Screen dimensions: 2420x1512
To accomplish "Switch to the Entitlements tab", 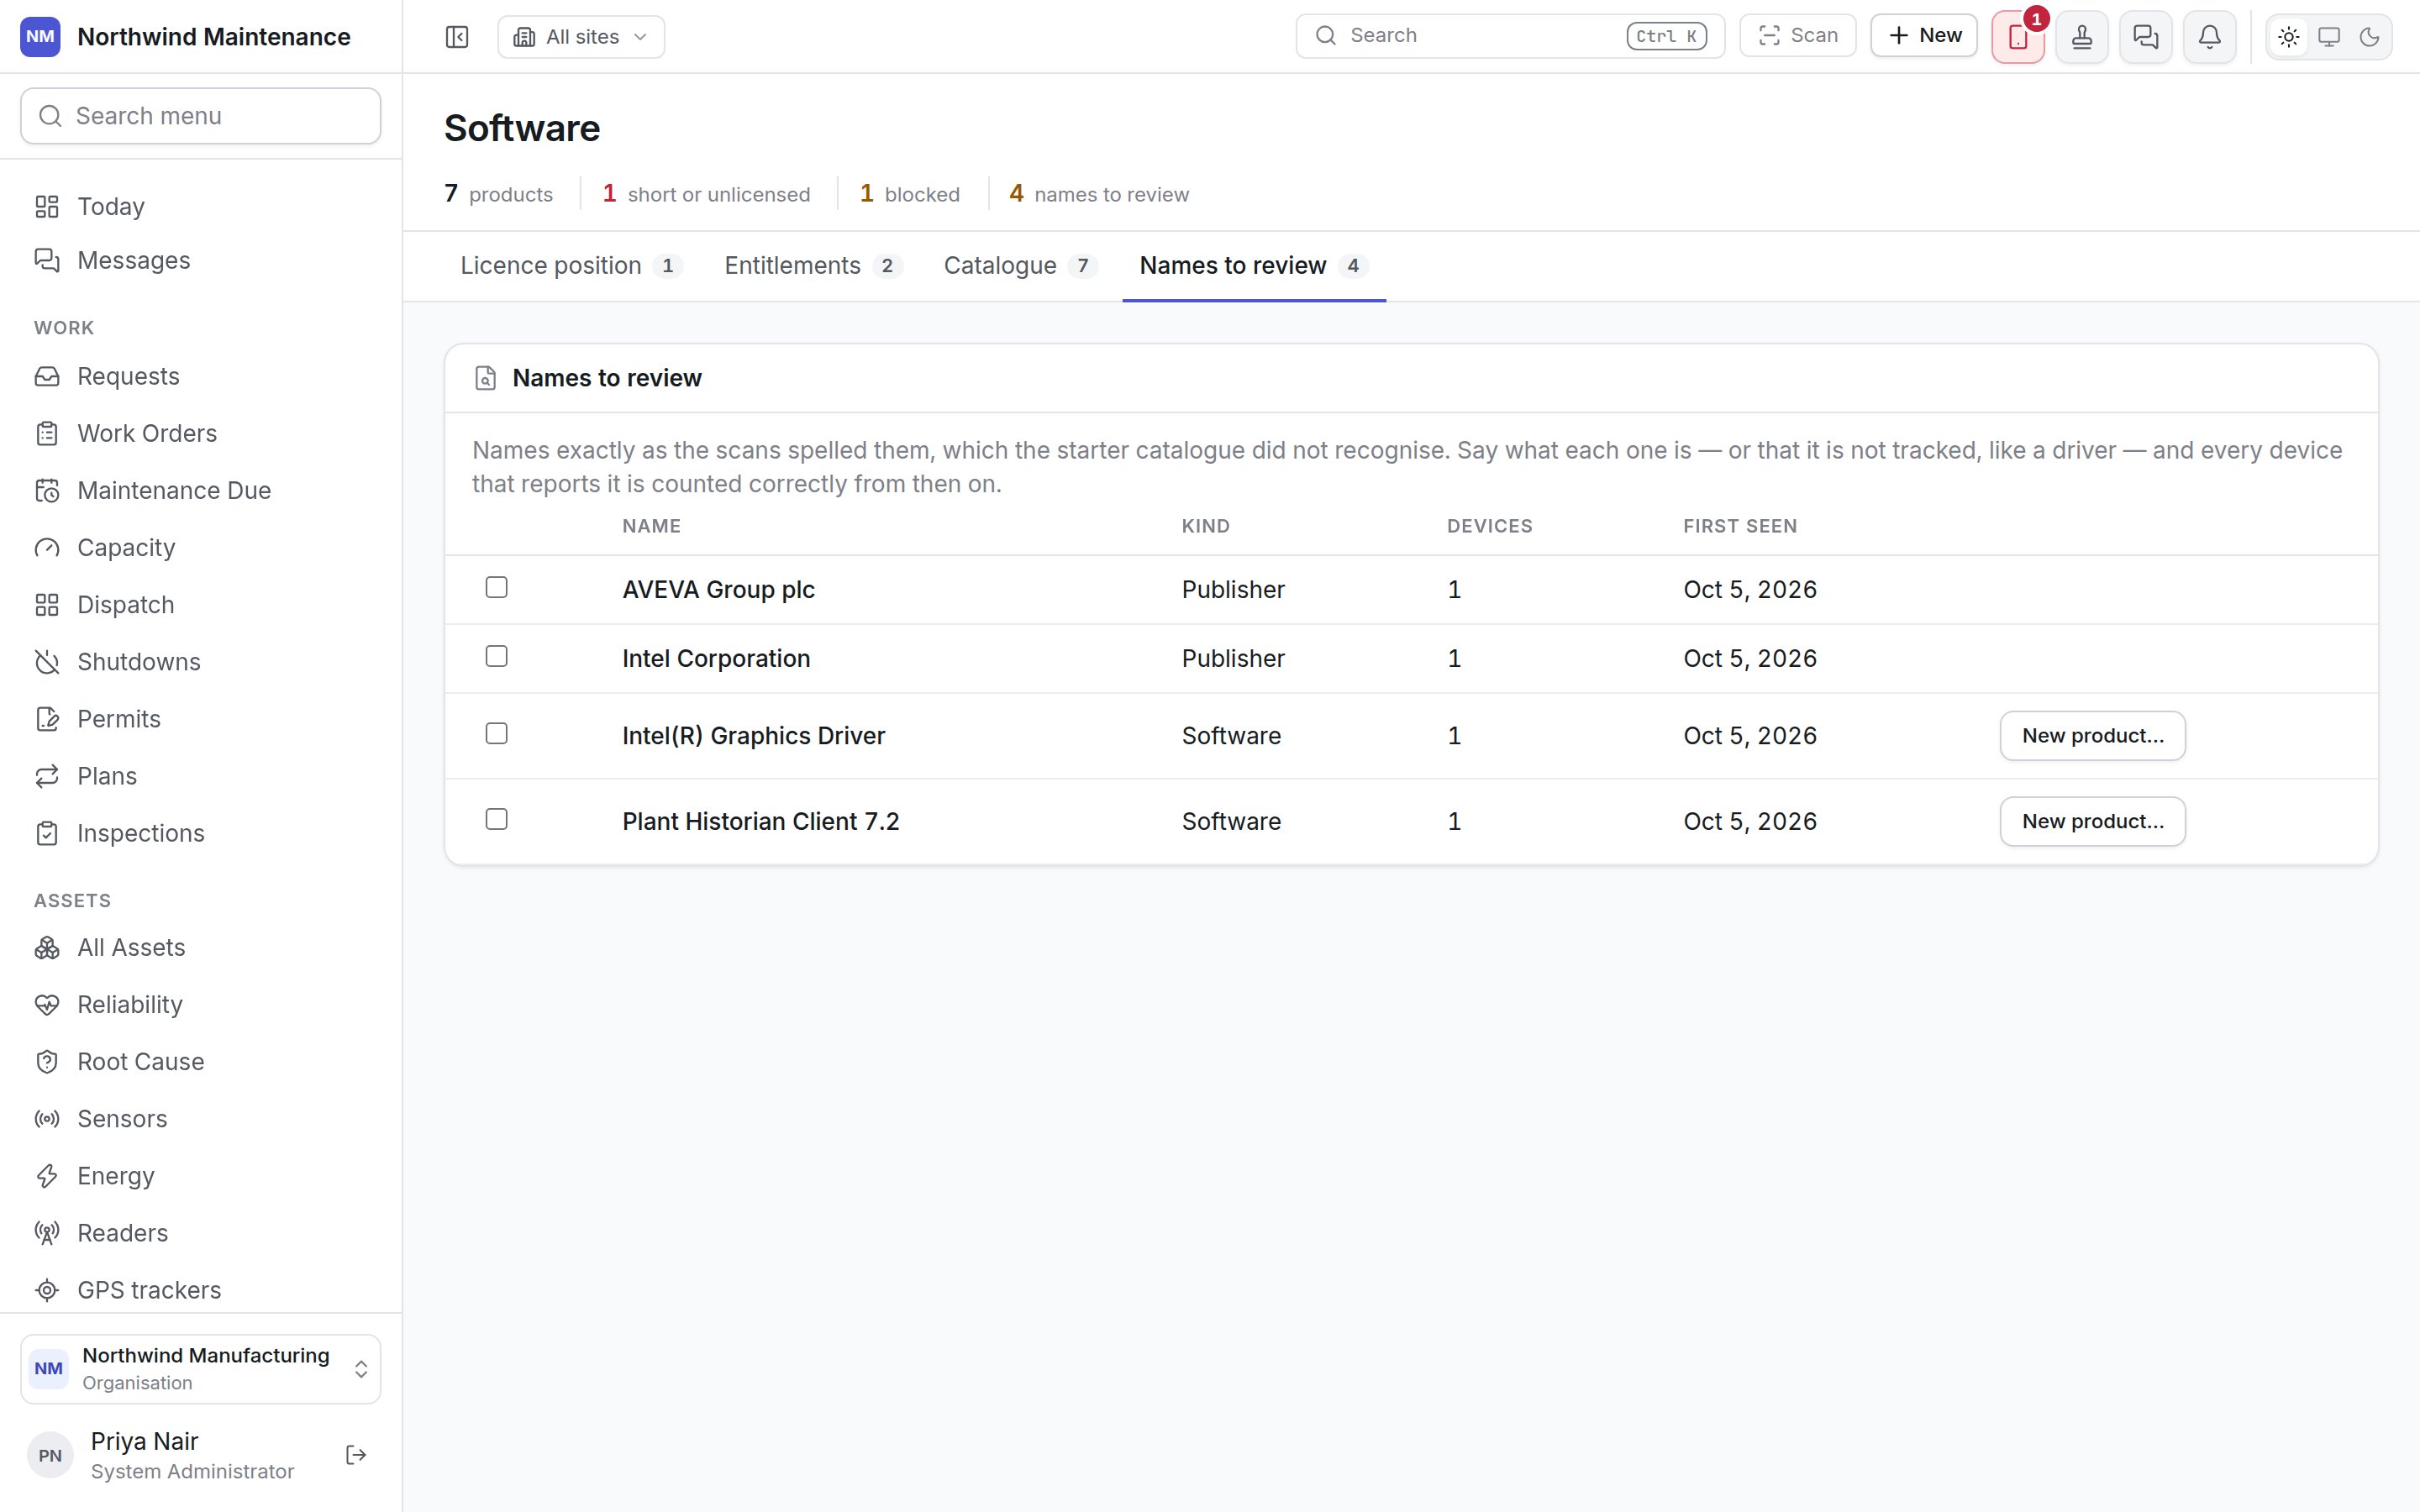I will pos(813,266).
